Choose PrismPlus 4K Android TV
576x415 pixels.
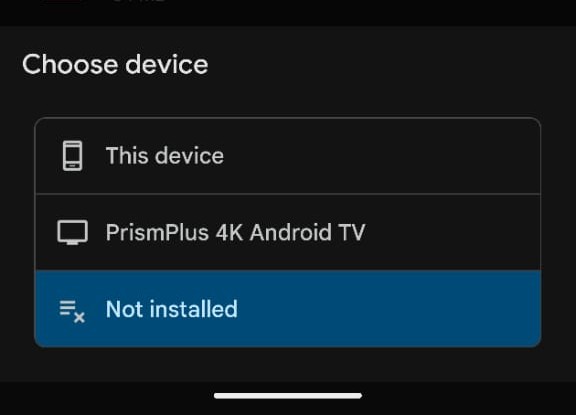pyautogui.click(x=288, y=232)
